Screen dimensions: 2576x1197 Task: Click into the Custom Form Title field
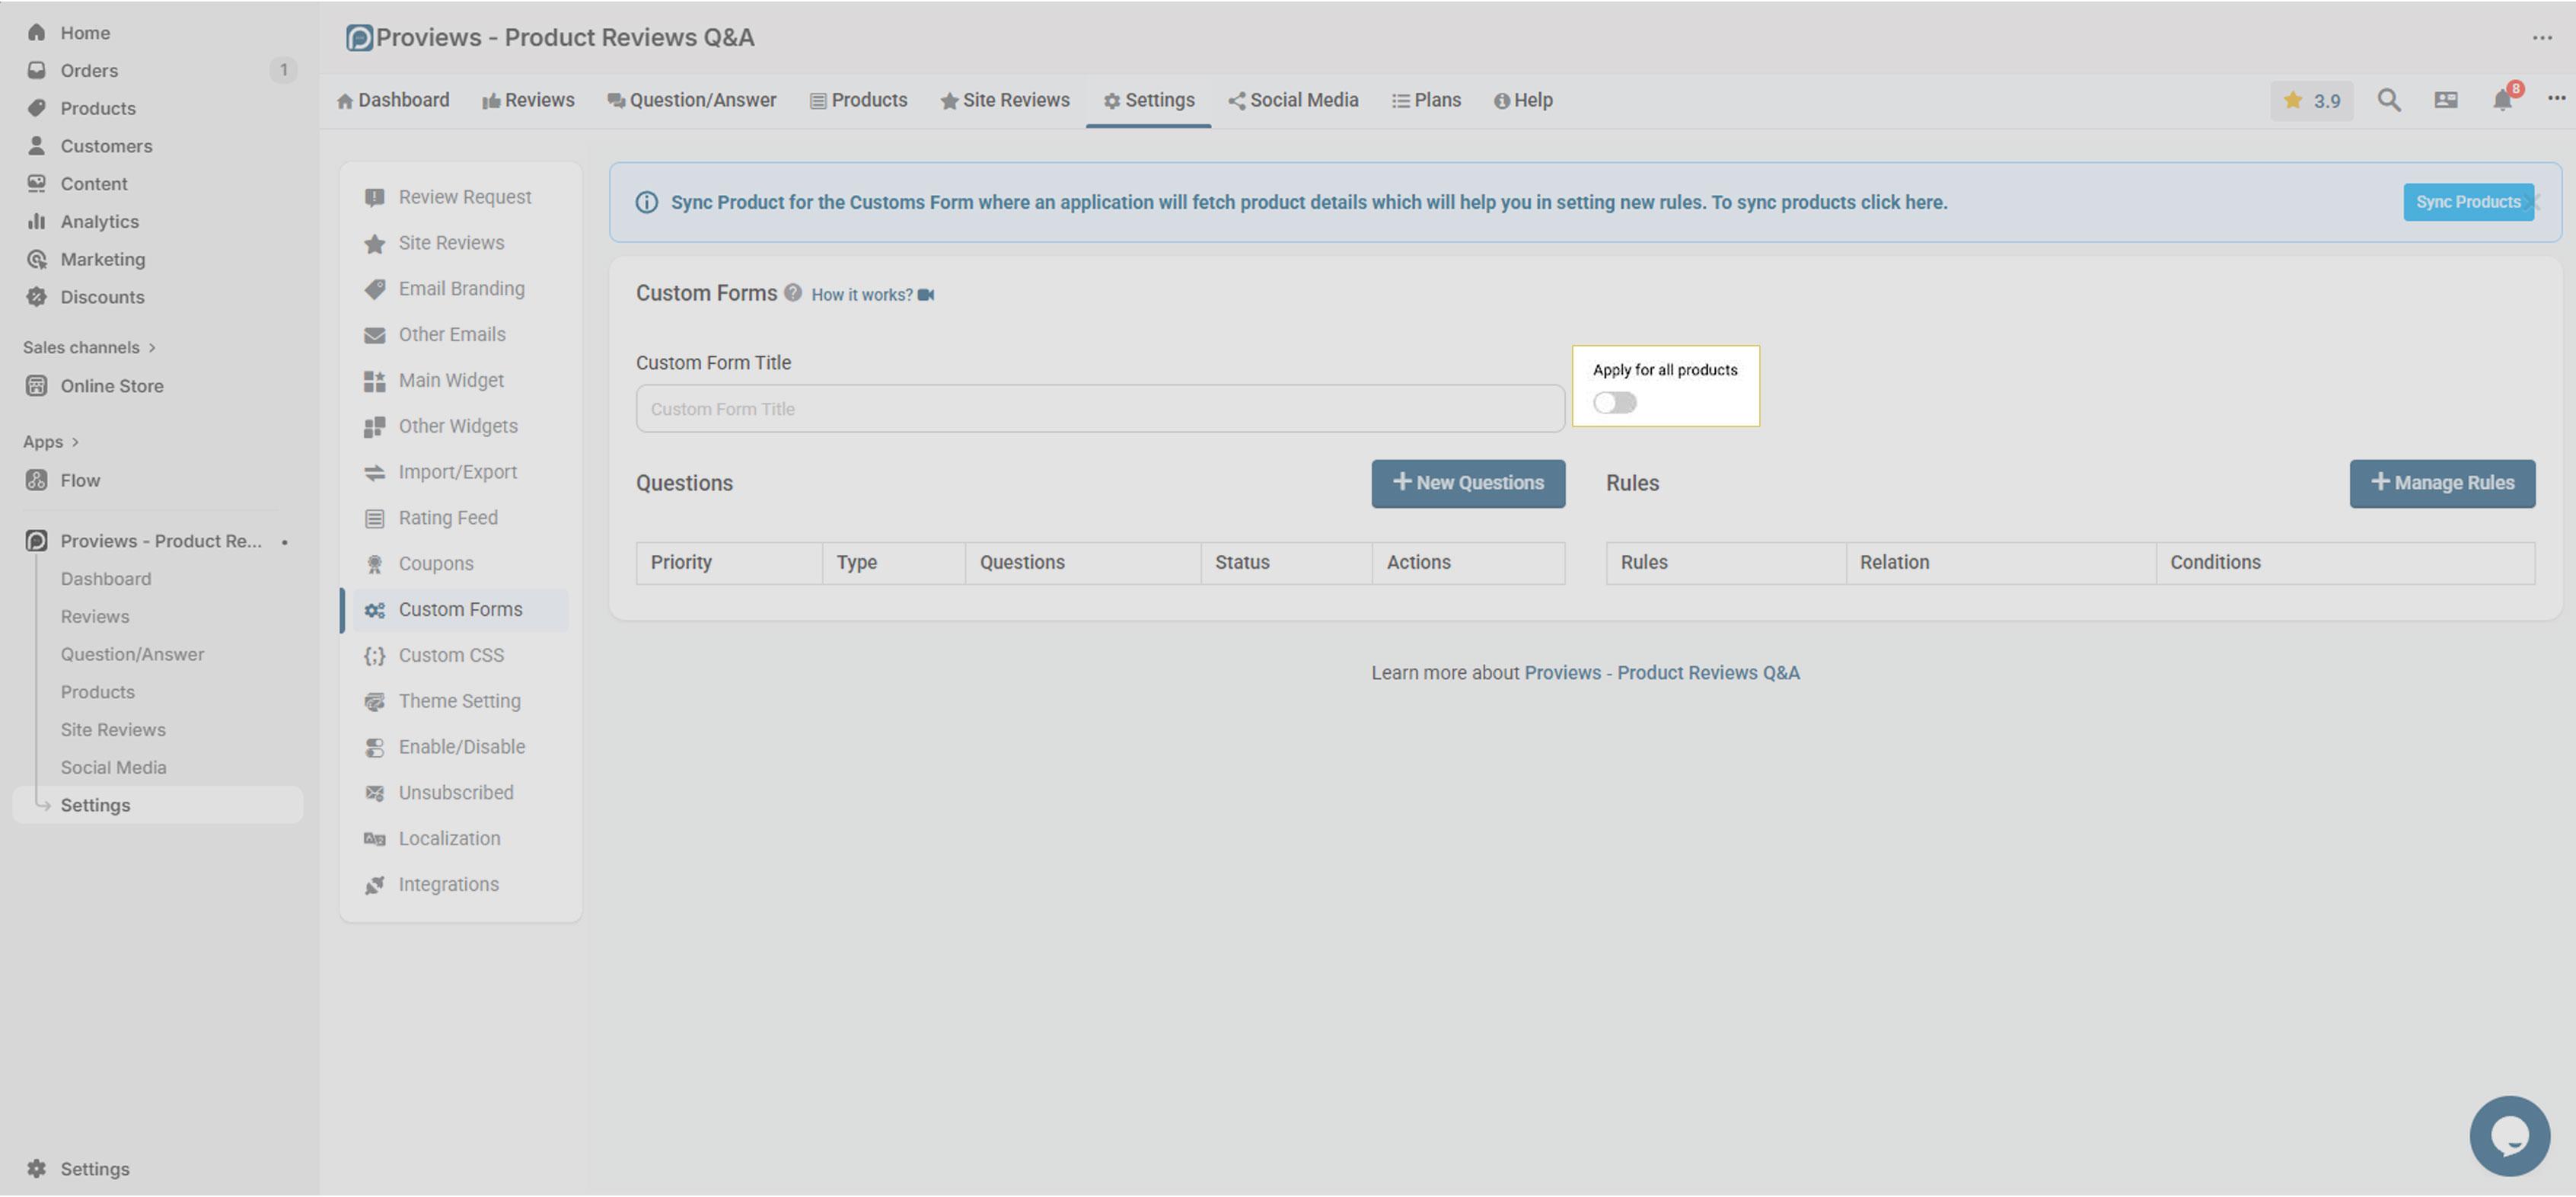tap(1099, 409)
